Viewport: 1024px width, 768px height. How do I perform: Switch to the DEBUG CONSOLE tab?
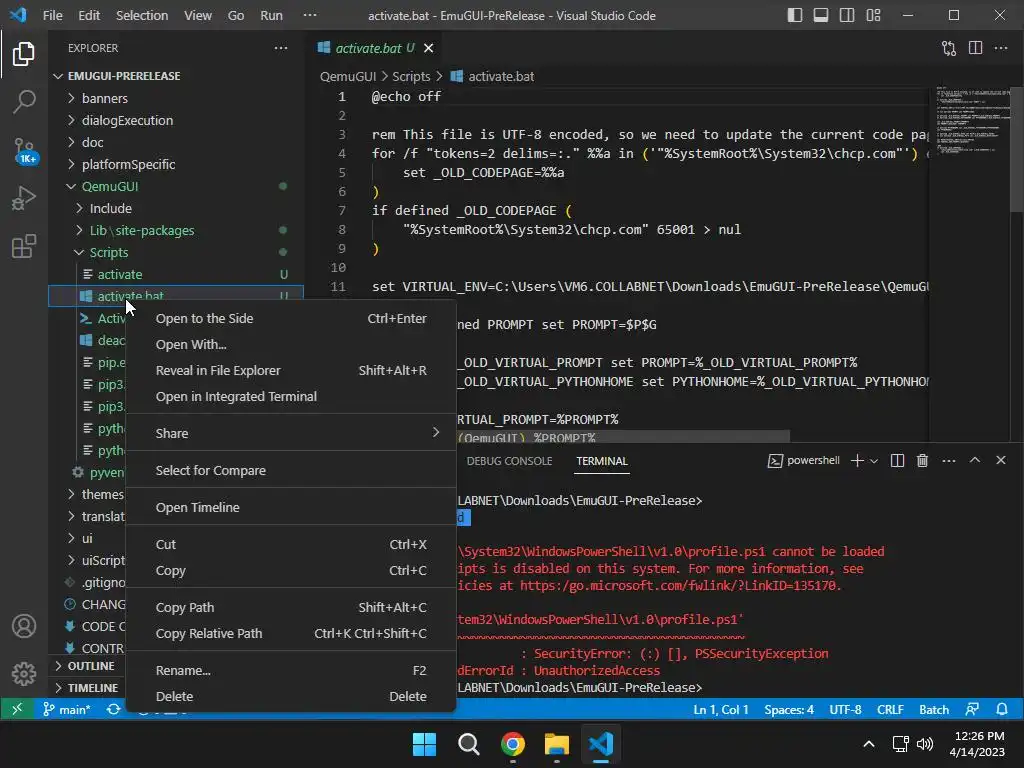[509, 461]
